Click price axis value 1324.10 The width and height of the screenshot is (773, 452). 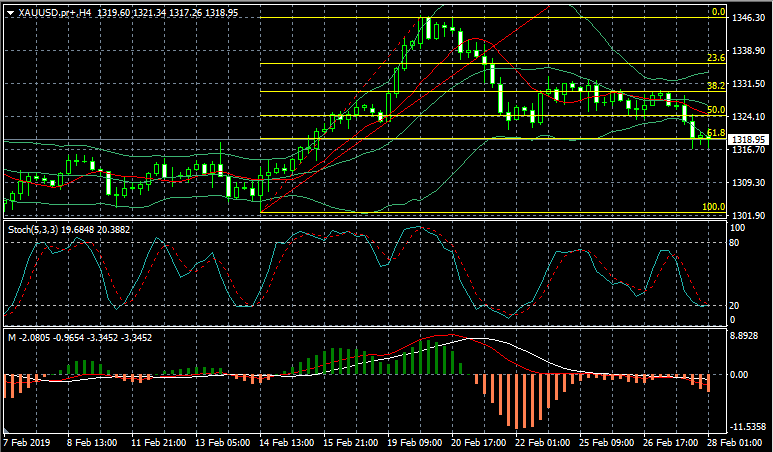[748, 117]
